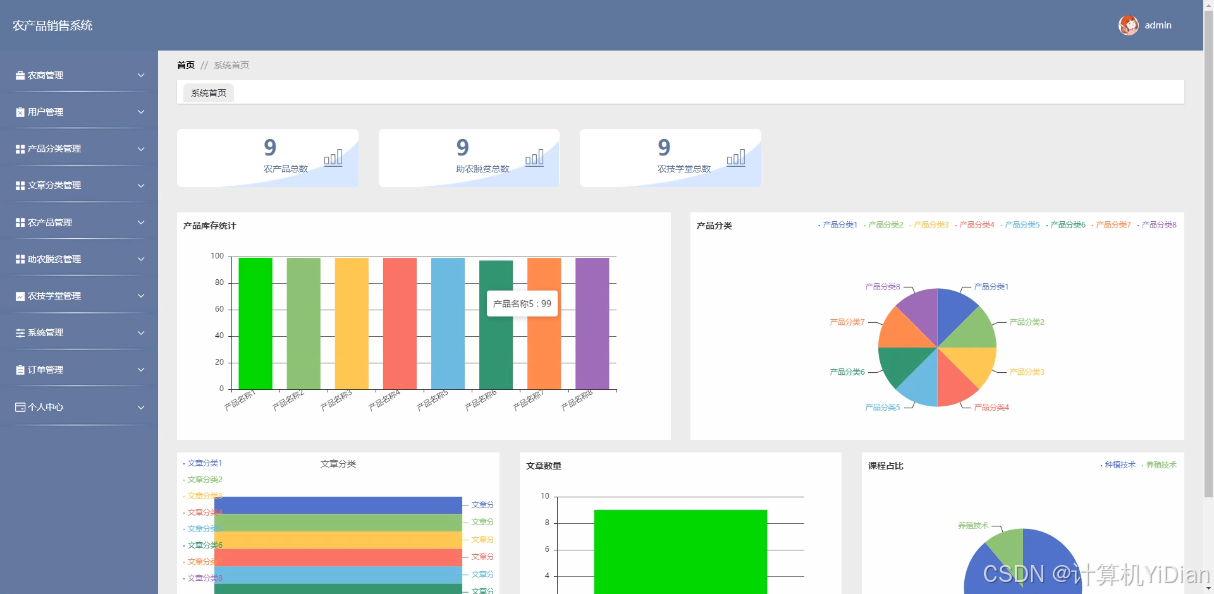
Task: Expand the 产品分类管理 chevron
Action: click(x=141, y=149)
